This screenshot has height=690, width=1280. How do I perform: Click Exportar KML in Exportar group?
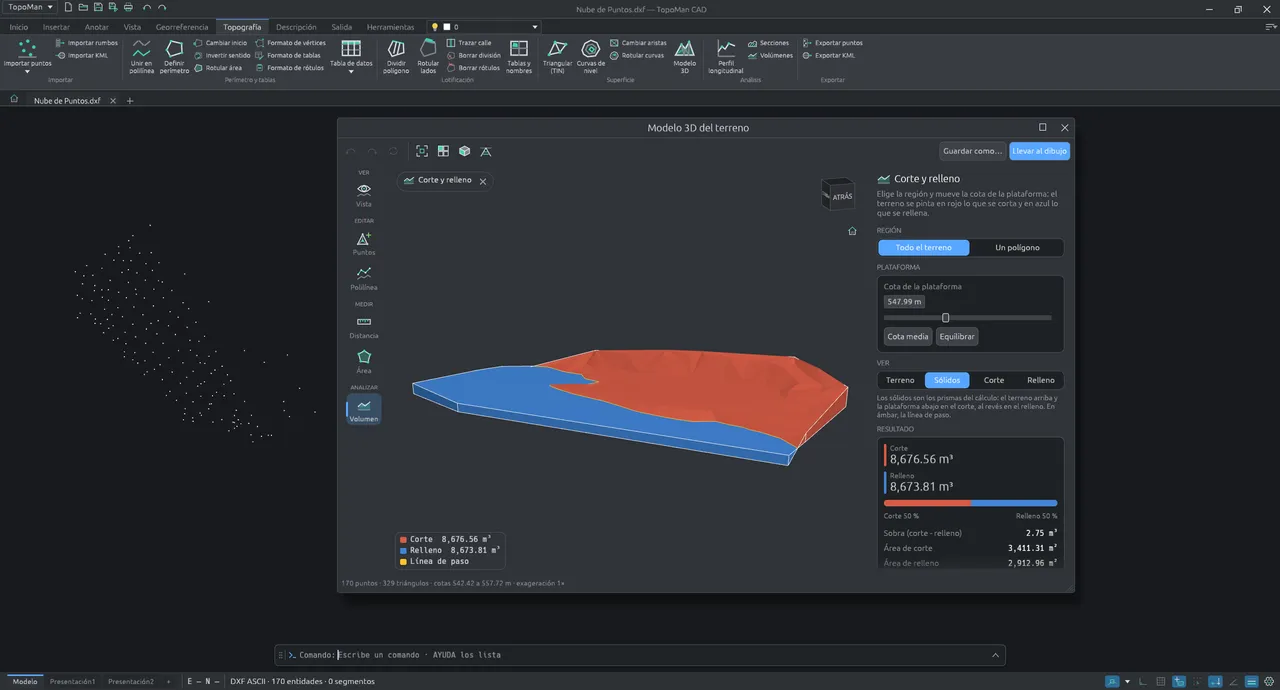pos(828,55)
